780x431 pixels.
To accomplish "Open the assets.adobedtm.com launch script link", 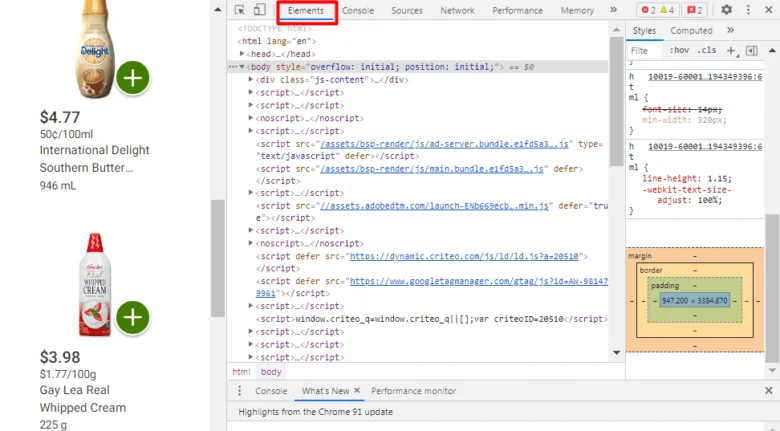I will [x=434, y=206].
